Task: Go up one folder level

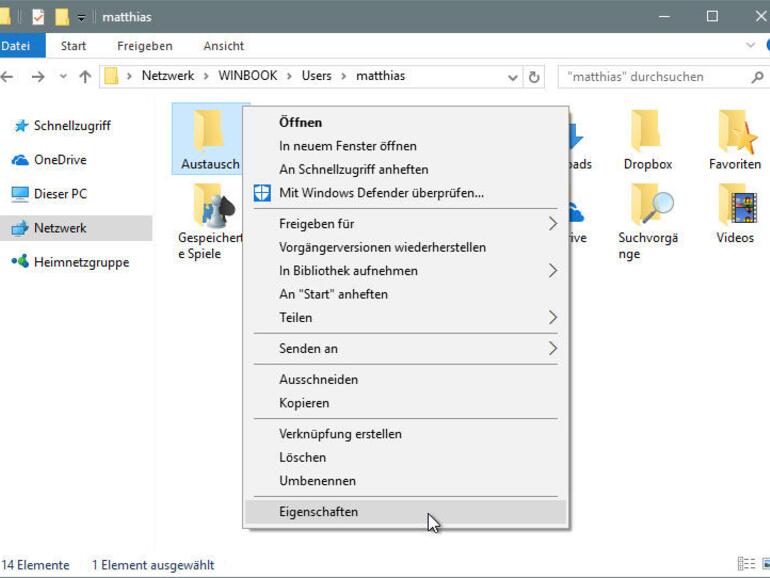Action: (x=85, y=77)
